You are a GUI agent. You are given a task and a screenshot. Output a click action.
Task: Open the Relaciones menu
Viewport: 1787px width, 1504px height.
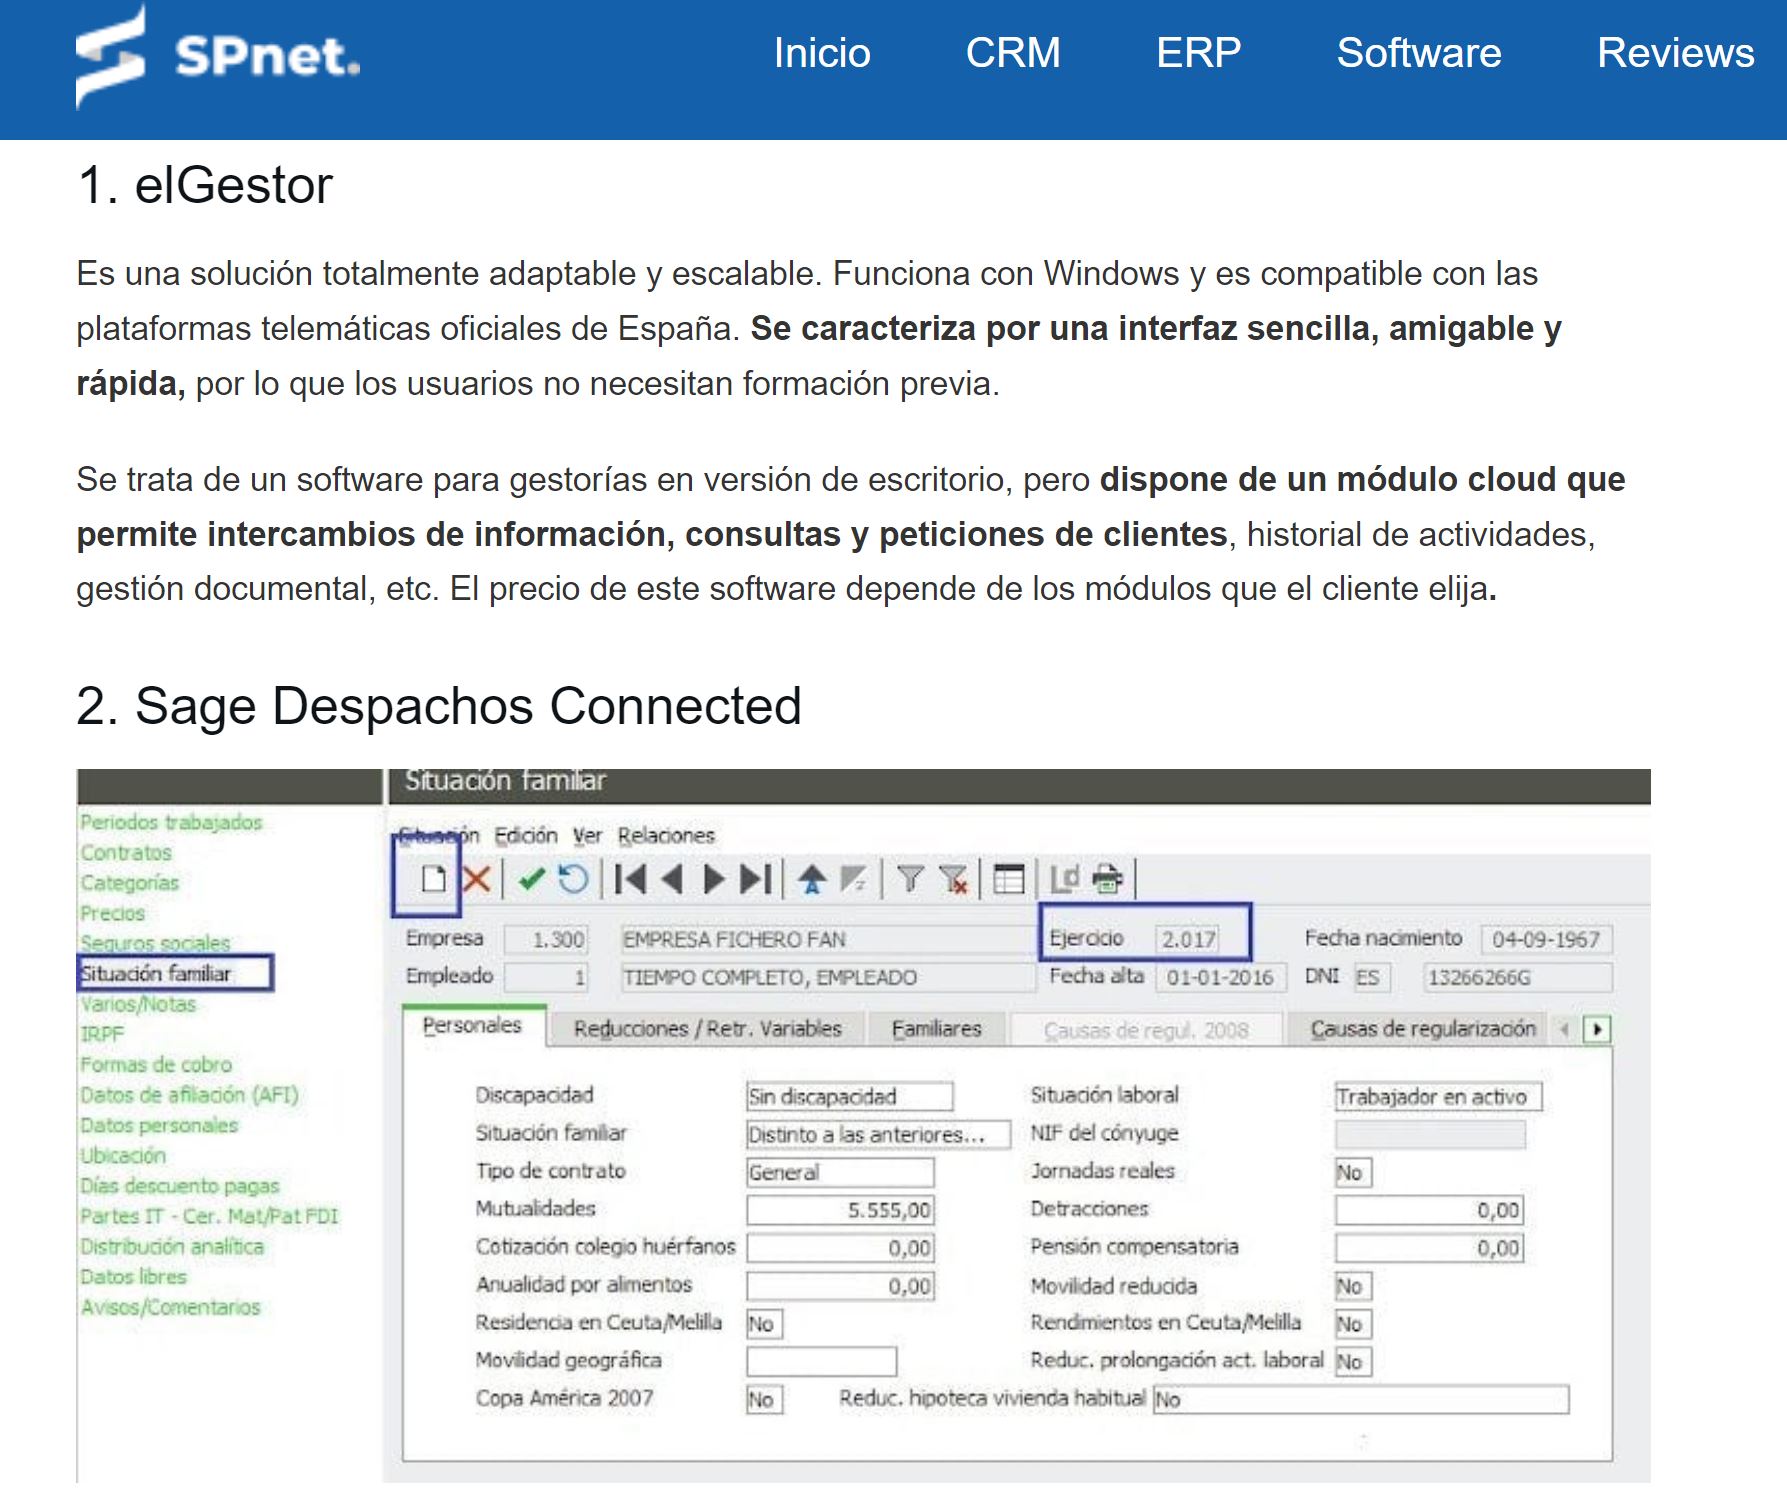pyautogui.click(x=666, y=835)
